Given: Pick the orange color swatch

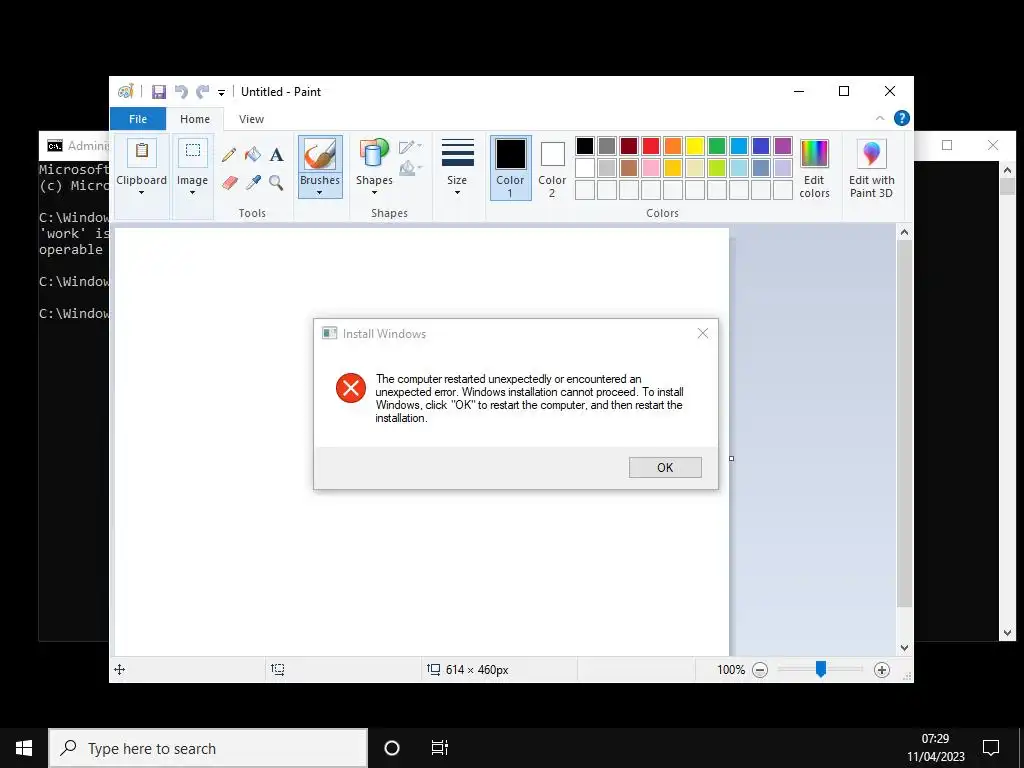Looking at the screenshot, I should pyautogui.click(x=673, y=146).
